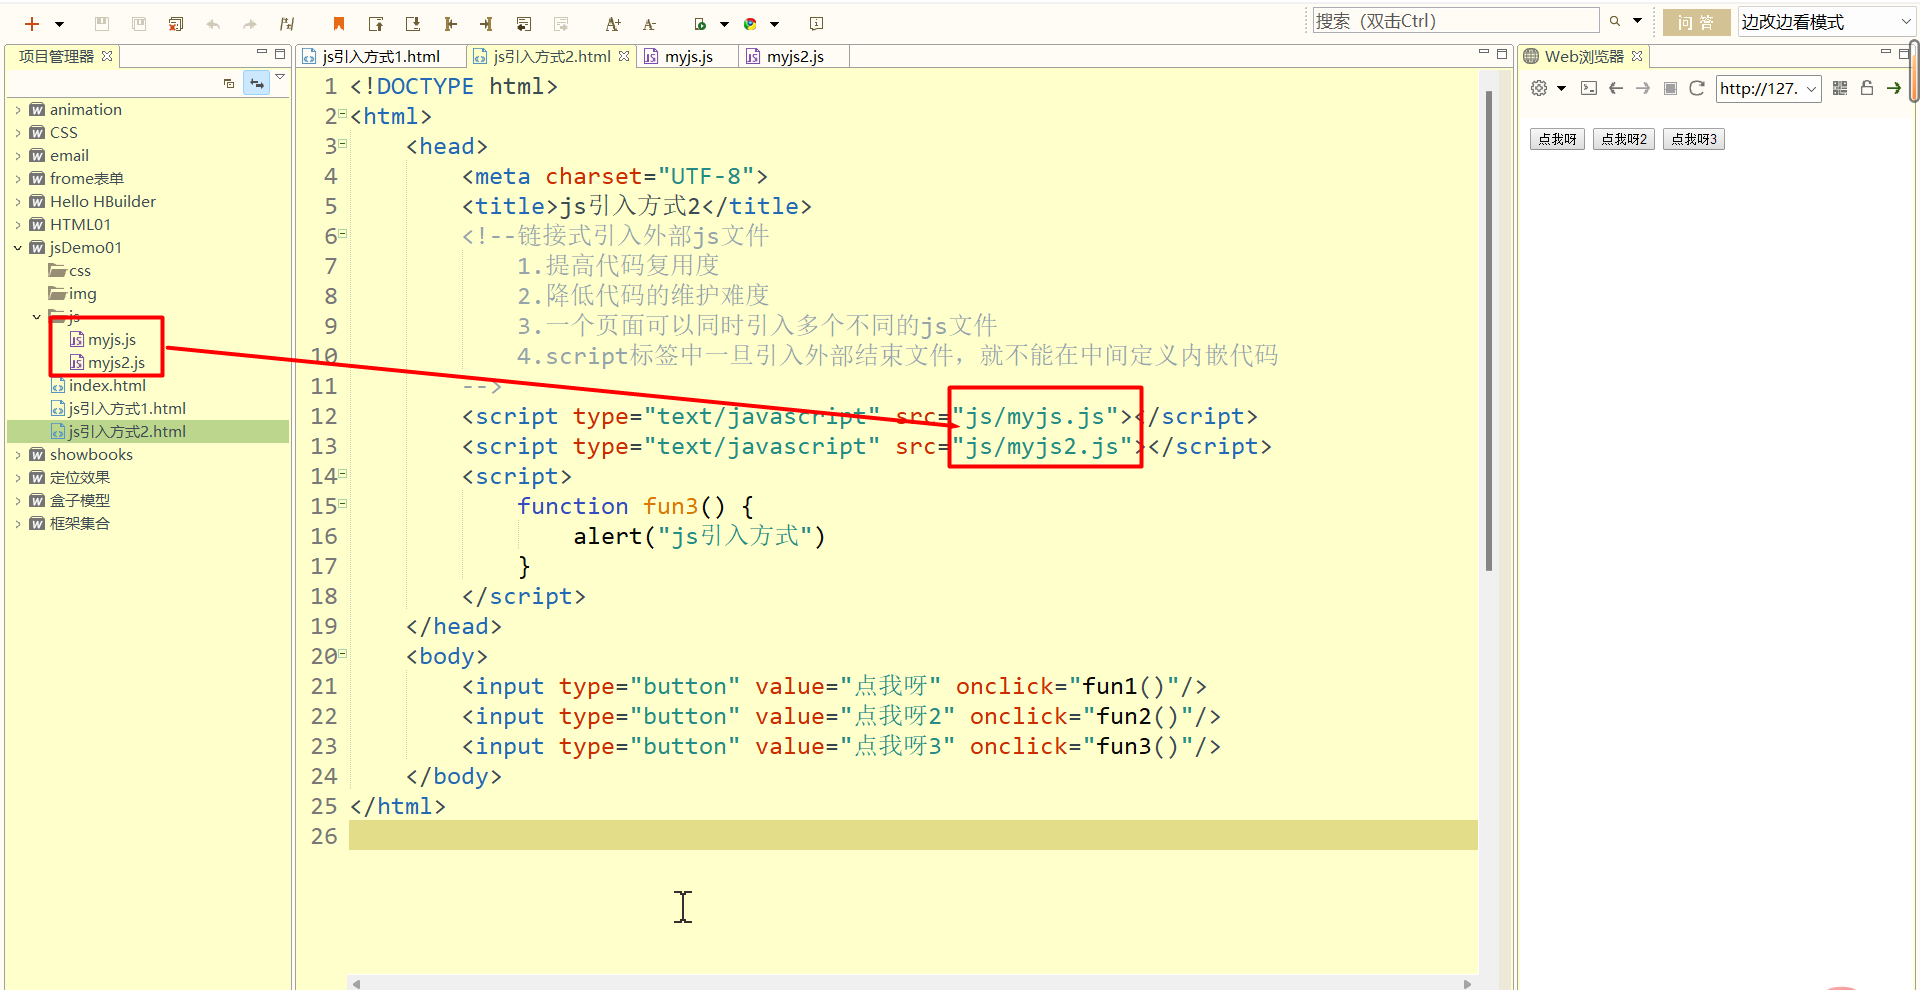Image resolution: width=1920 pixels, height=990 pixels.
Task: Open the 边改边看模式 view mode combo box
Action: click(1826, 22)
